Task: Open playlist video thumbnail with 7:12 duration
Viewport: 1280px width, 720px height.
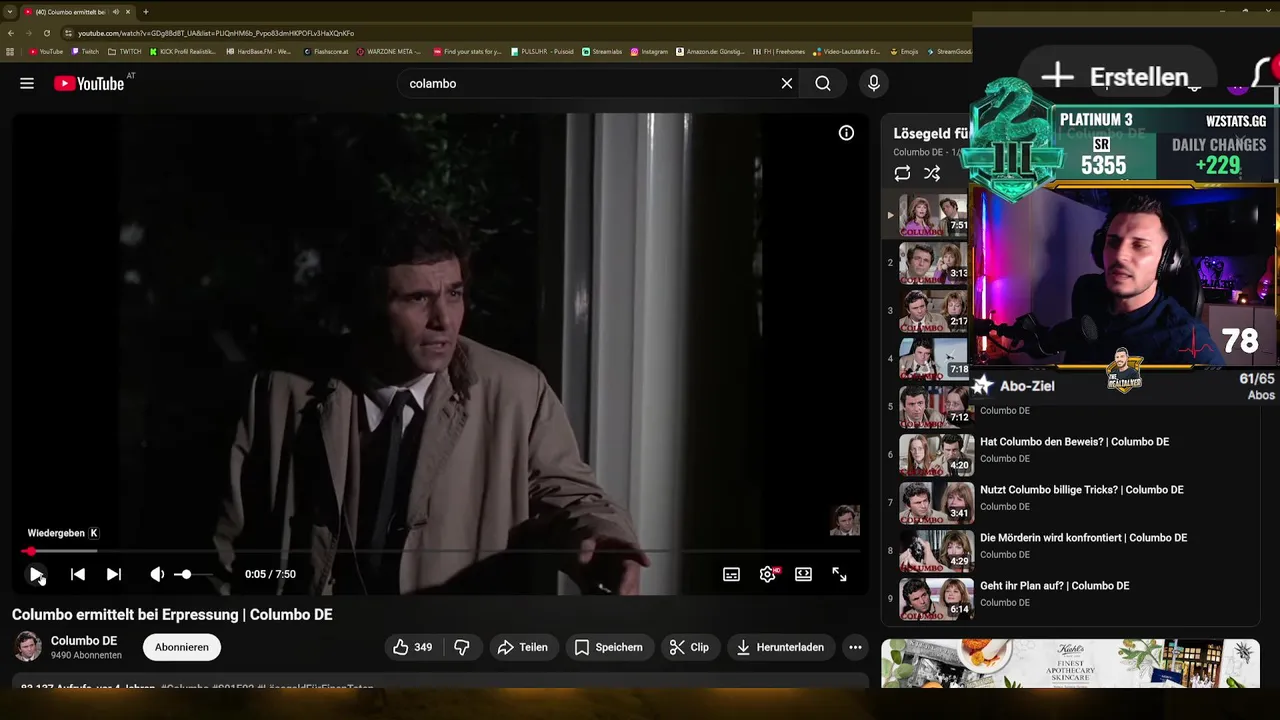Action: 934,407
